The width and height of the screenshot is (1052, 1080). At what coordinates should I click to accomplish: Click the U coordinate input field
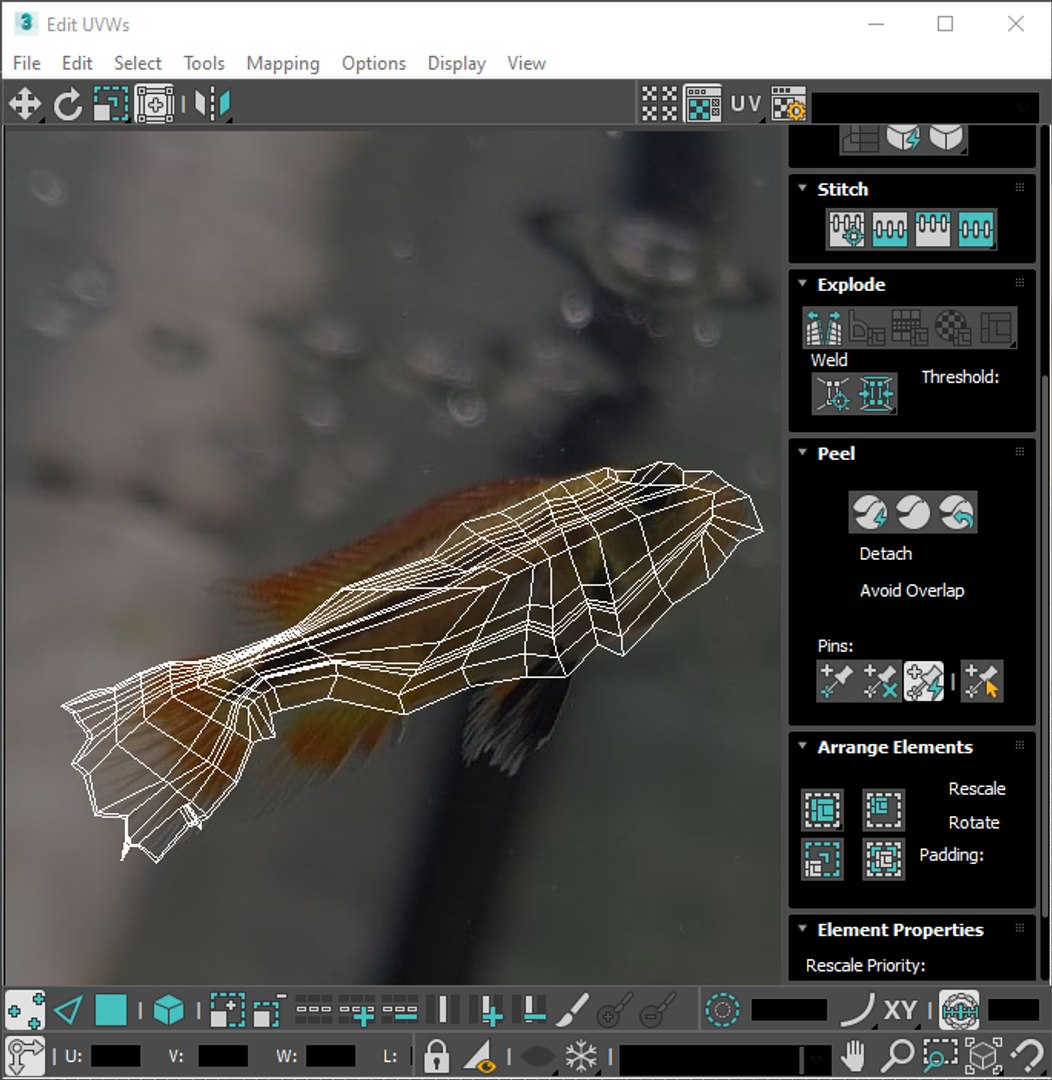tap(115, 1056)
